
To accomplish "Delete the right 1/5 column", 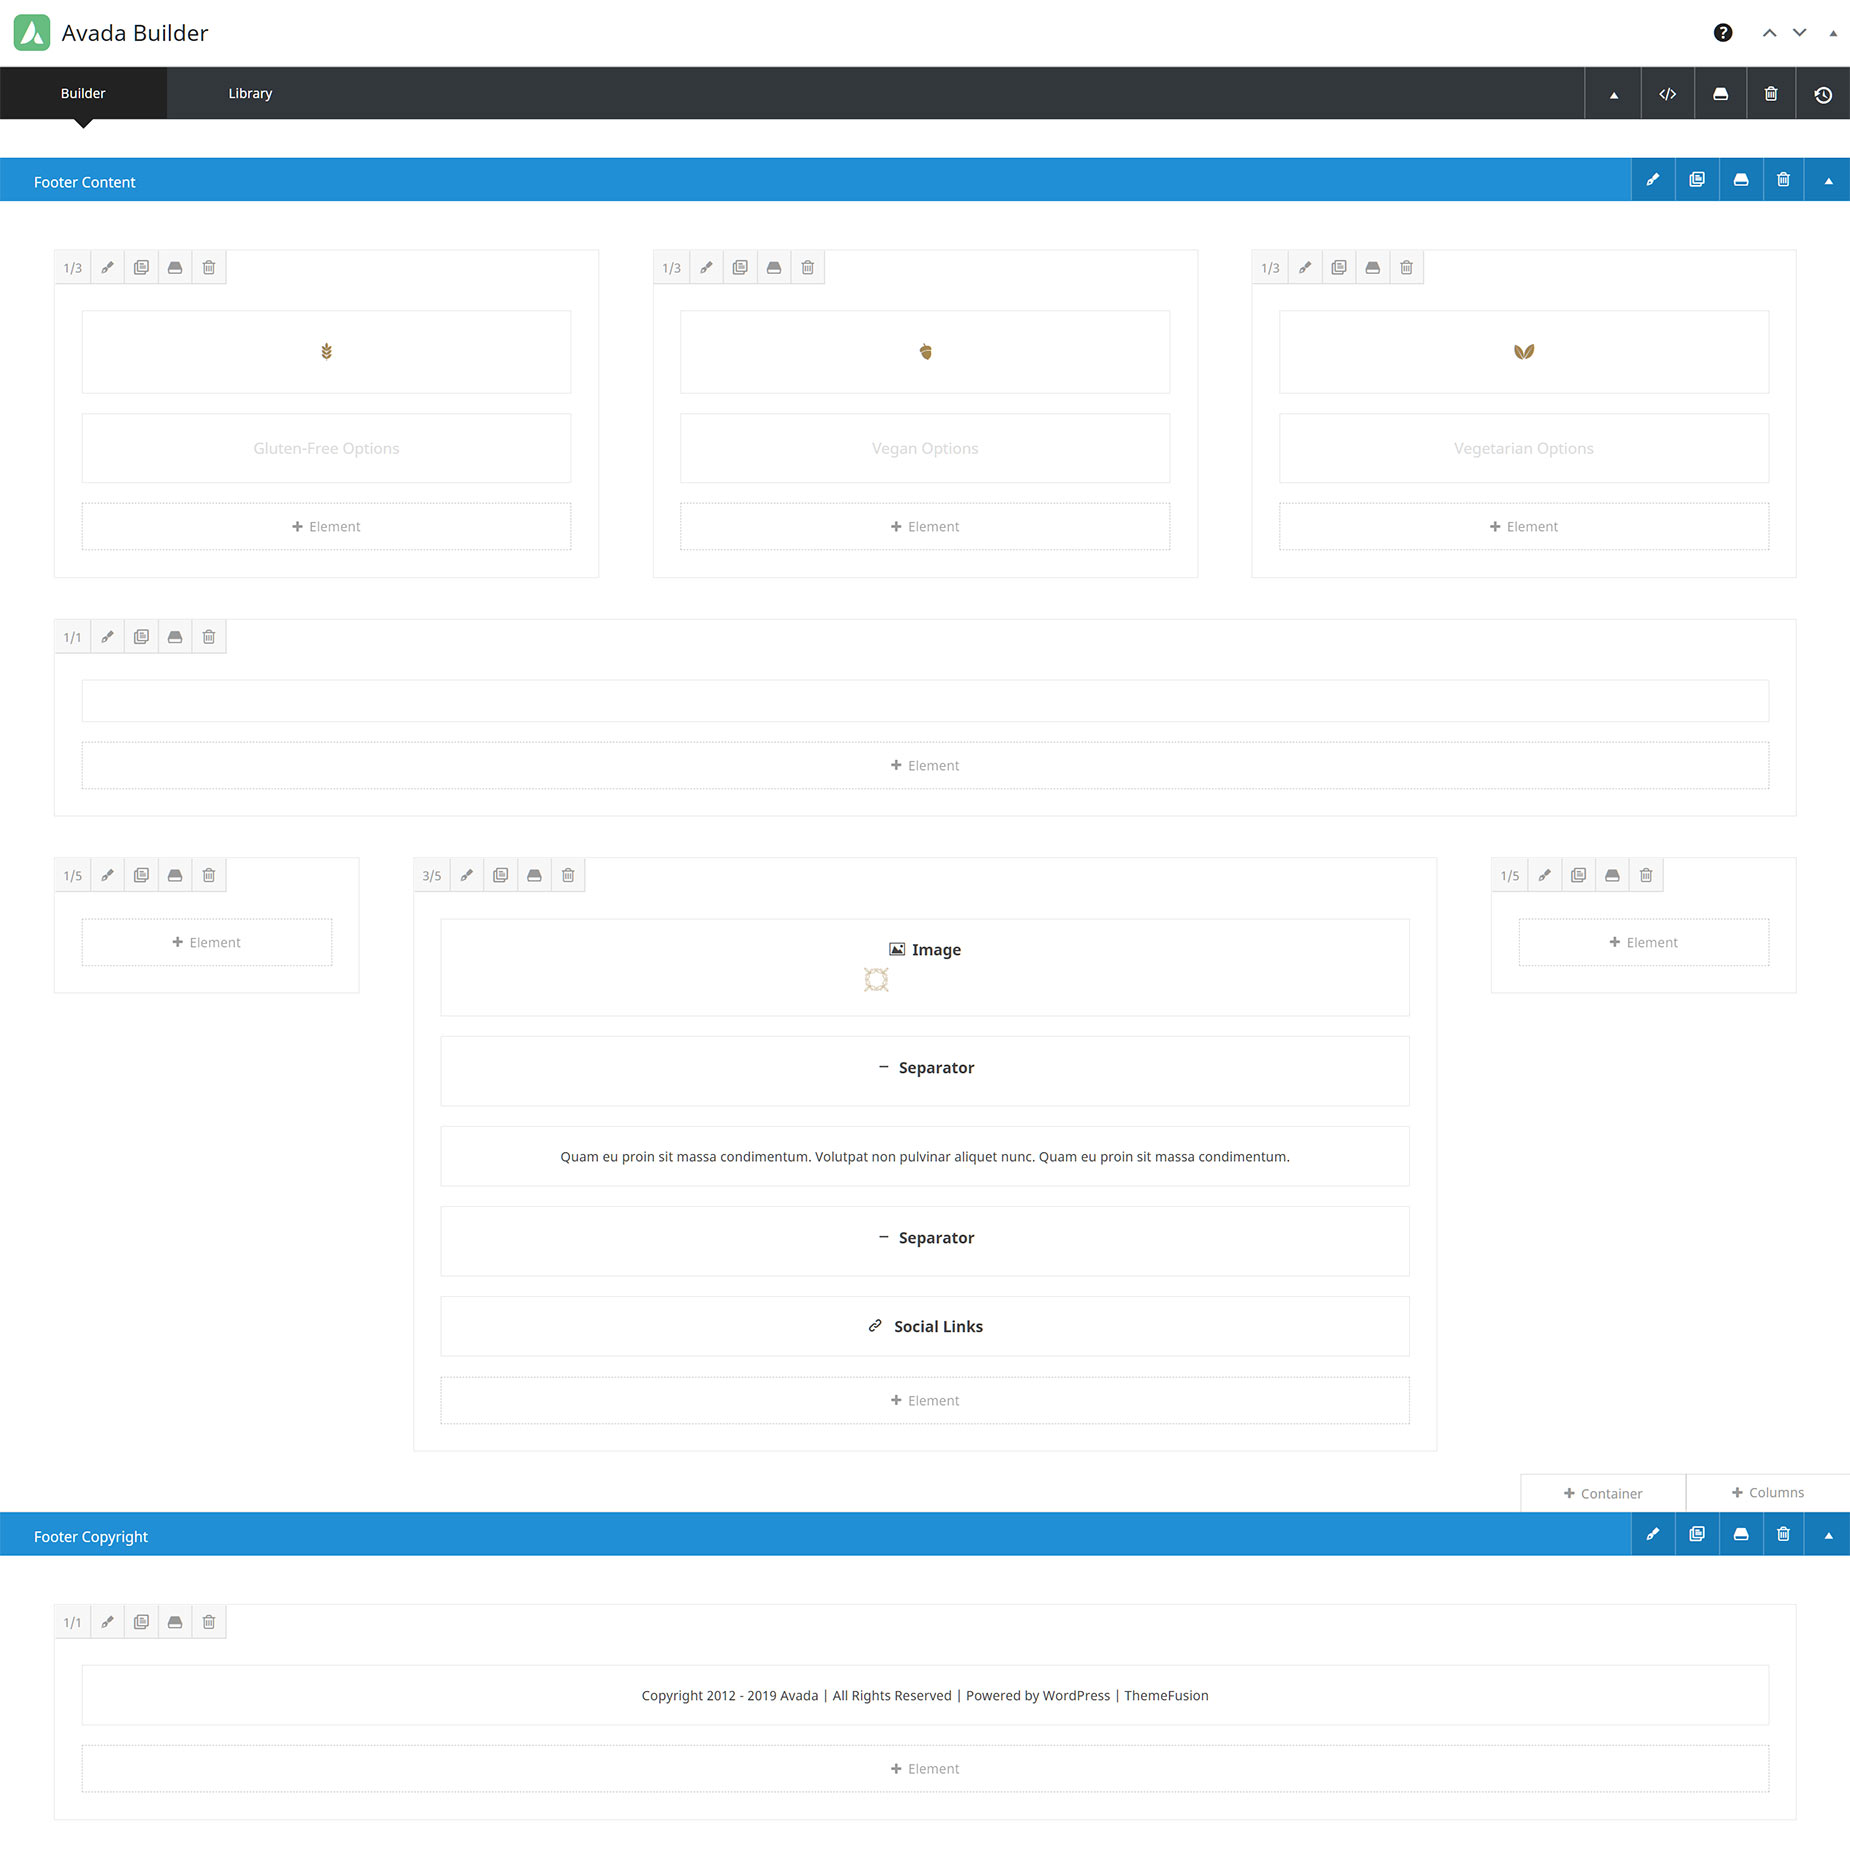I will (x=1646, y=875).
